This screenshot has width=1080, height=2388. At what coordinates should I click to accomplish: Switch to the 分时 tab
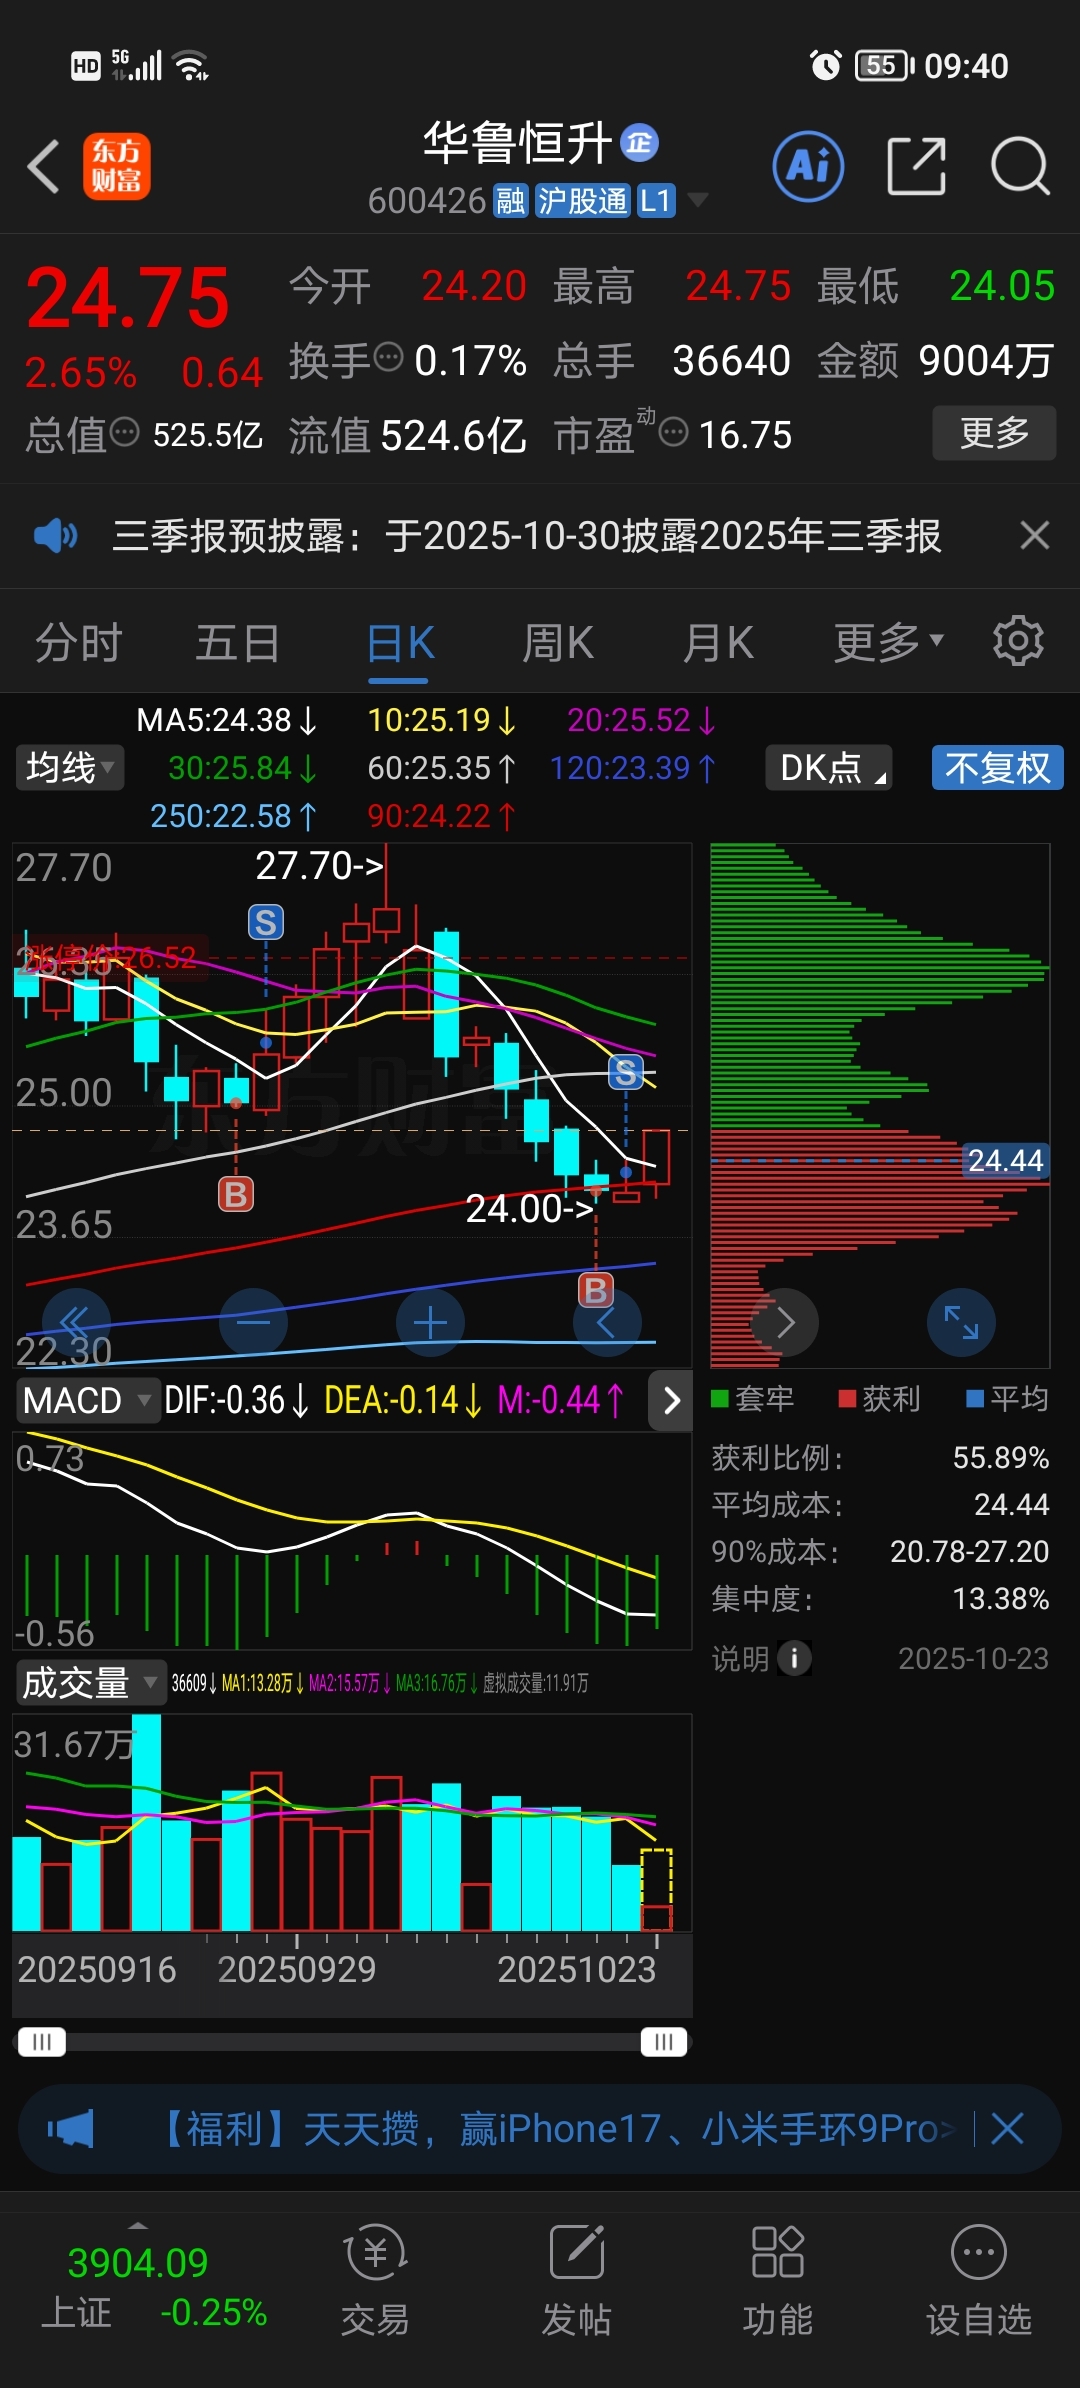click(79, 643)
